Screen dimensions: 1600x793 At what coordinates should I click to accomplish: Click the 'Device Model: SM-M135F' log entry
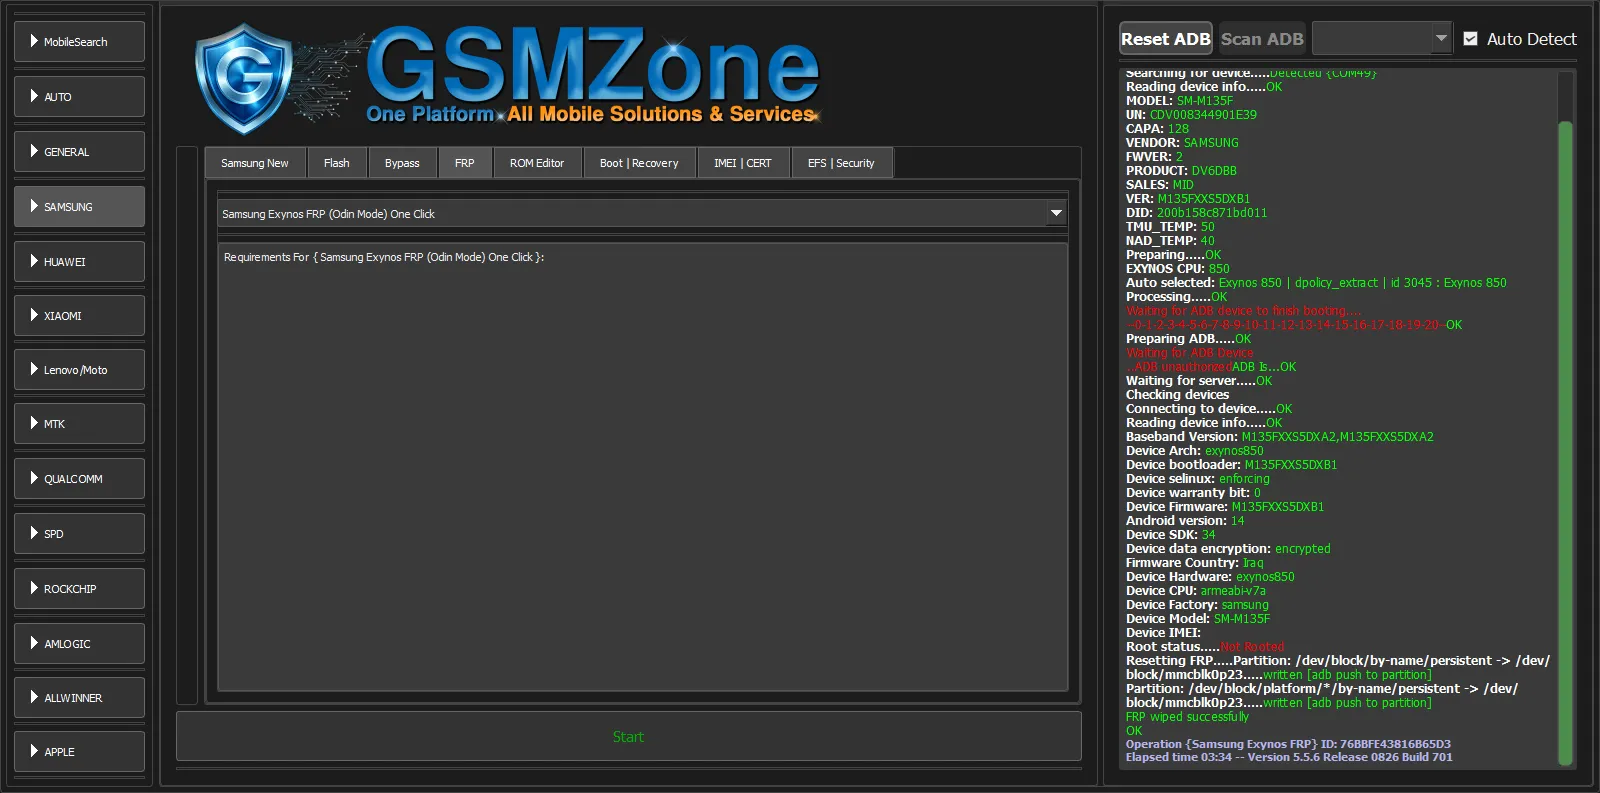(x=1198, y=619)
